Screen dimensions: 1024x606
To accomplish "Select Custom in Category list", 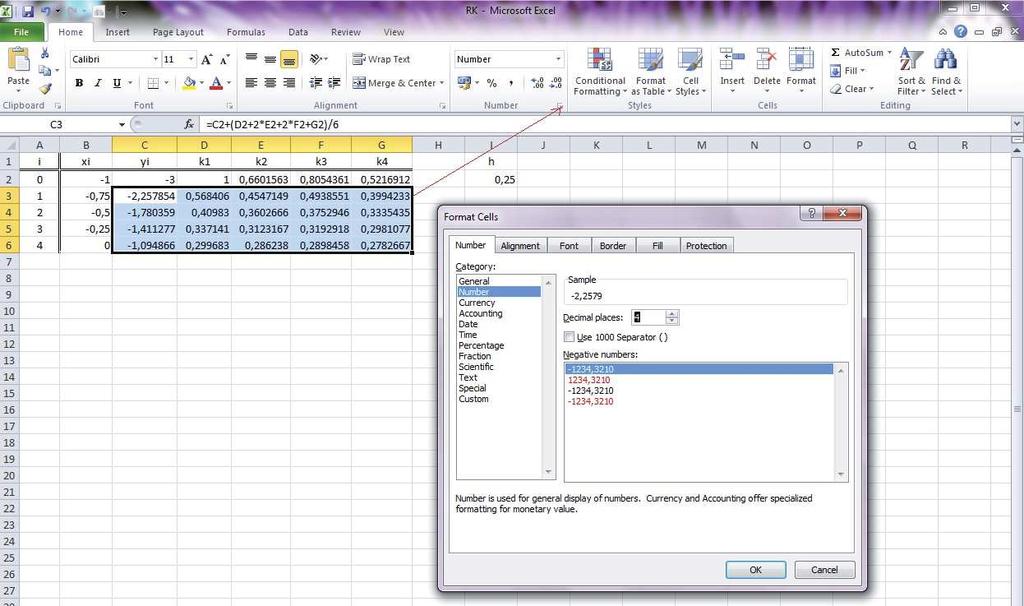I will 473,398.
